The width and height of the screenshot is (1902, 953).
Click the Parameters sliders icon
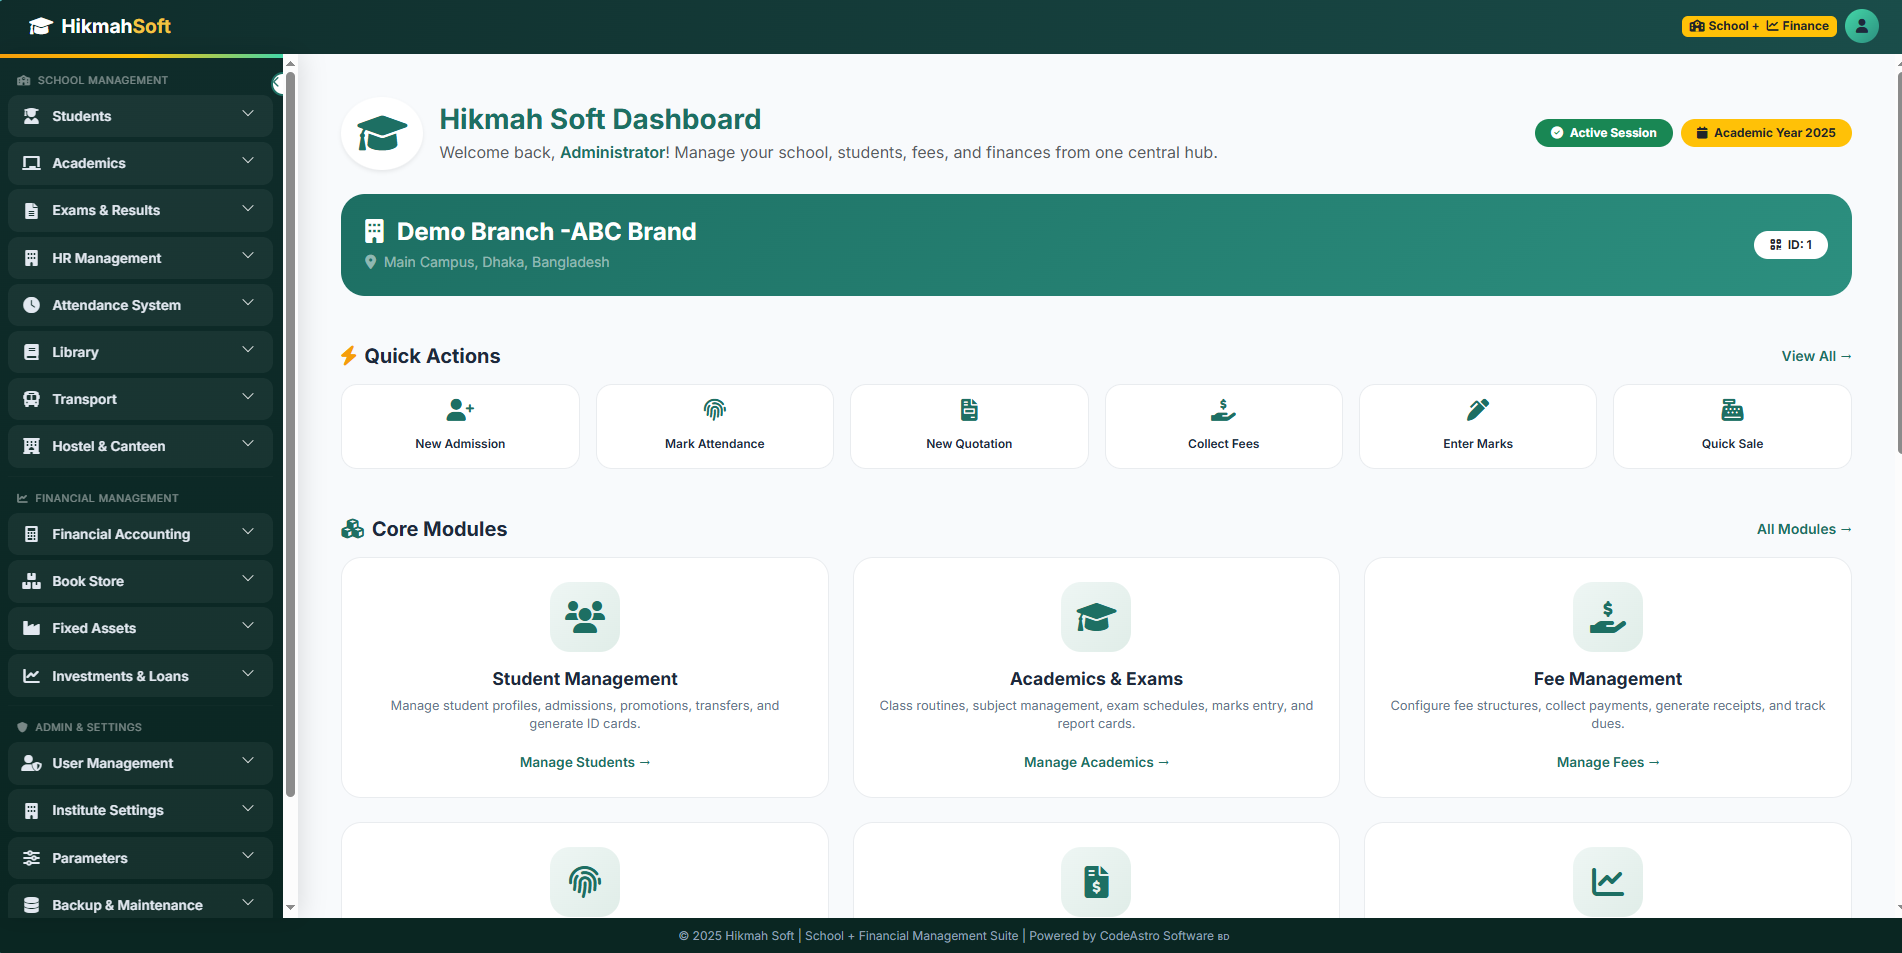coord(32,858)
